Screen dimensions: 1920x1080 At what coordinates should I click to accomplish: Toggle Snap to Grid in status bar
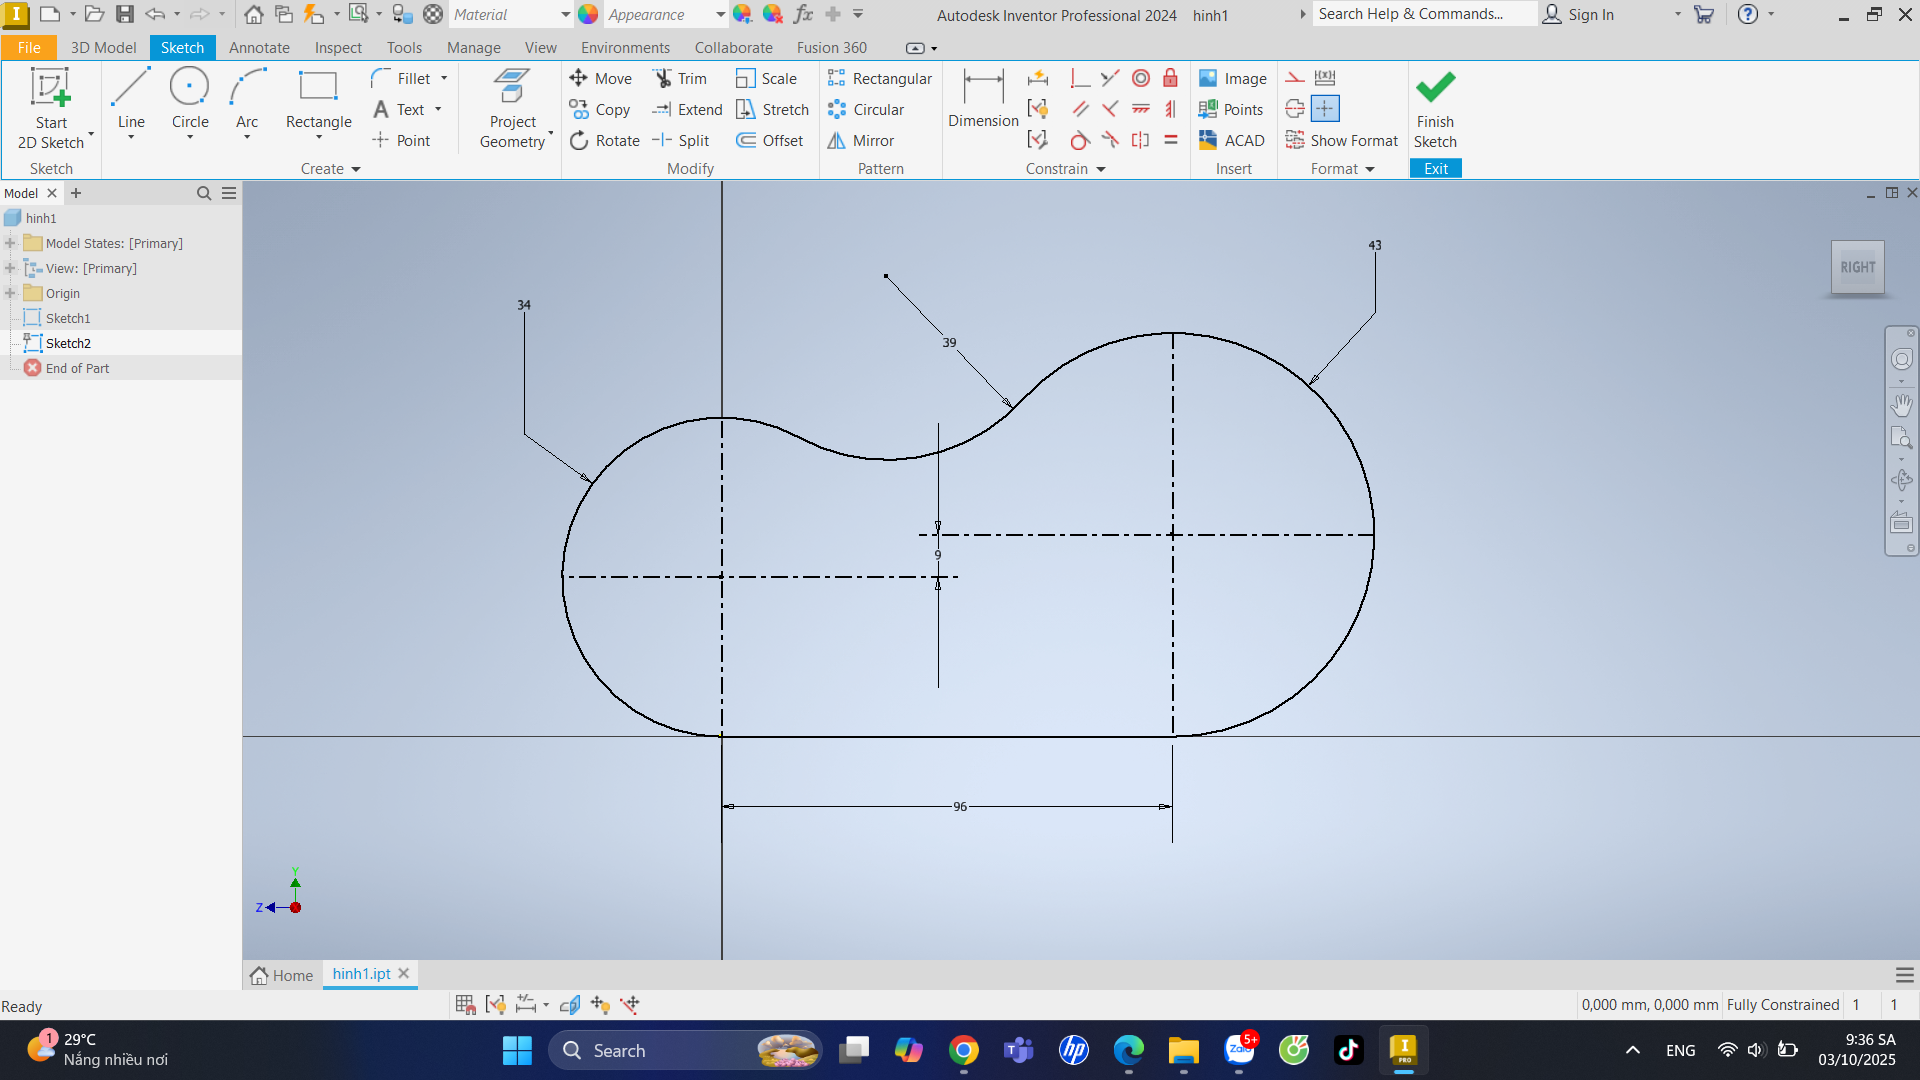465,1005
